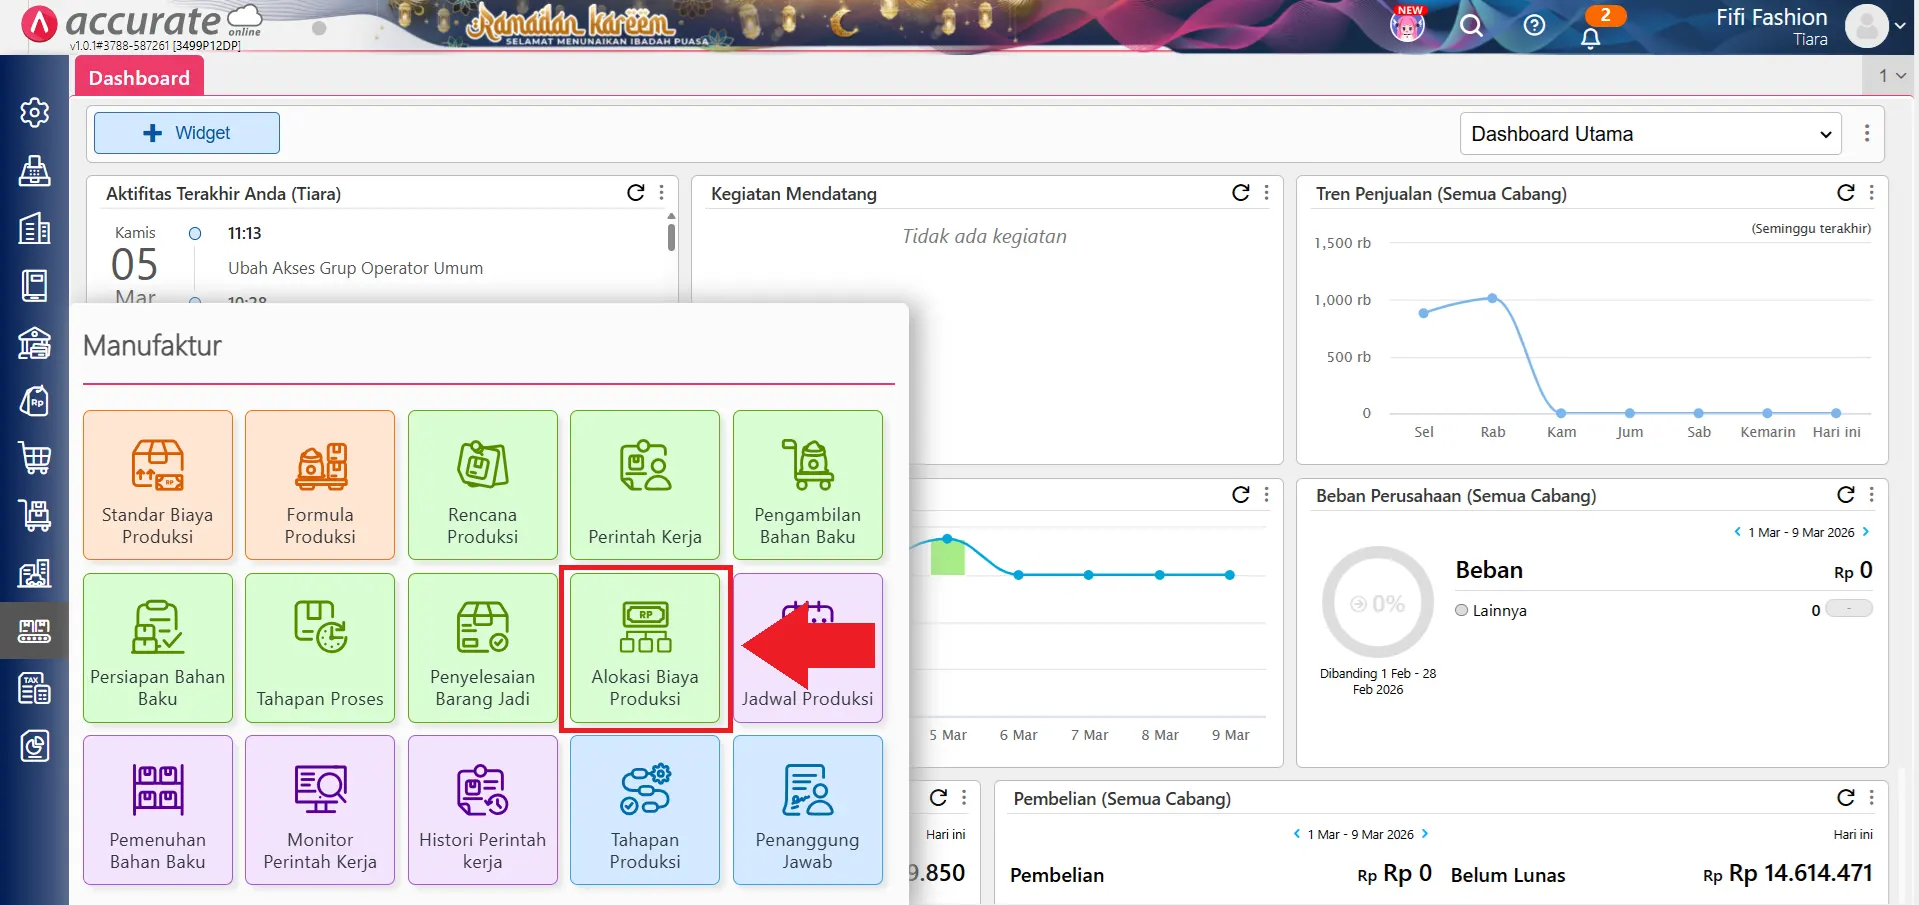Switch to the Dashboard tab
The width and height of the screenshot is (1919, 905).
tap(139, 78)
